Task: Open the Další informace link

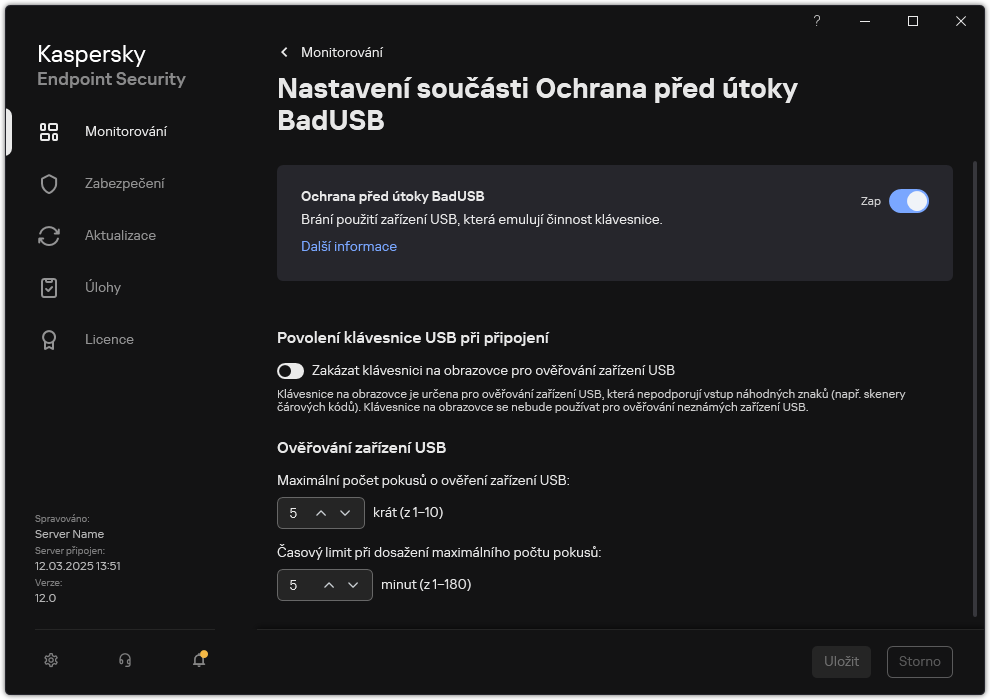Action: click(x=348, y=246)
